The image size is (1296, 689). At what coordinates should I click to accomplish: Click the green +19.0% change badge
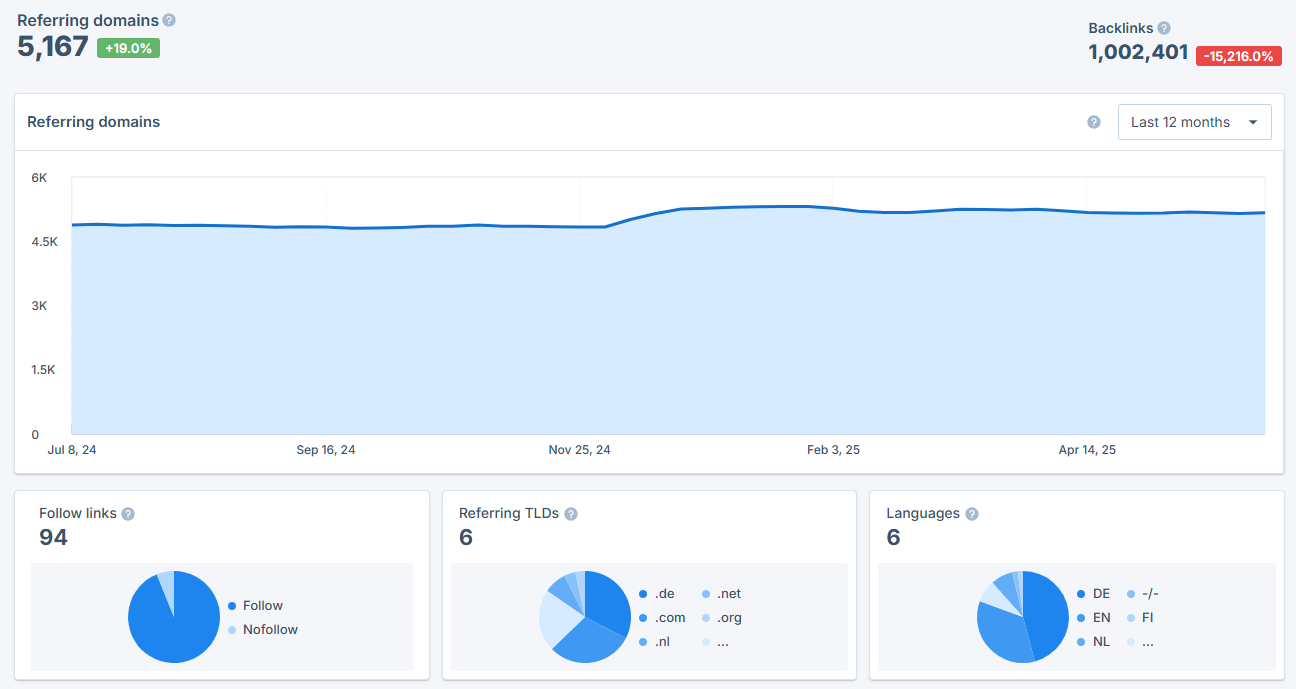point(127,47)
